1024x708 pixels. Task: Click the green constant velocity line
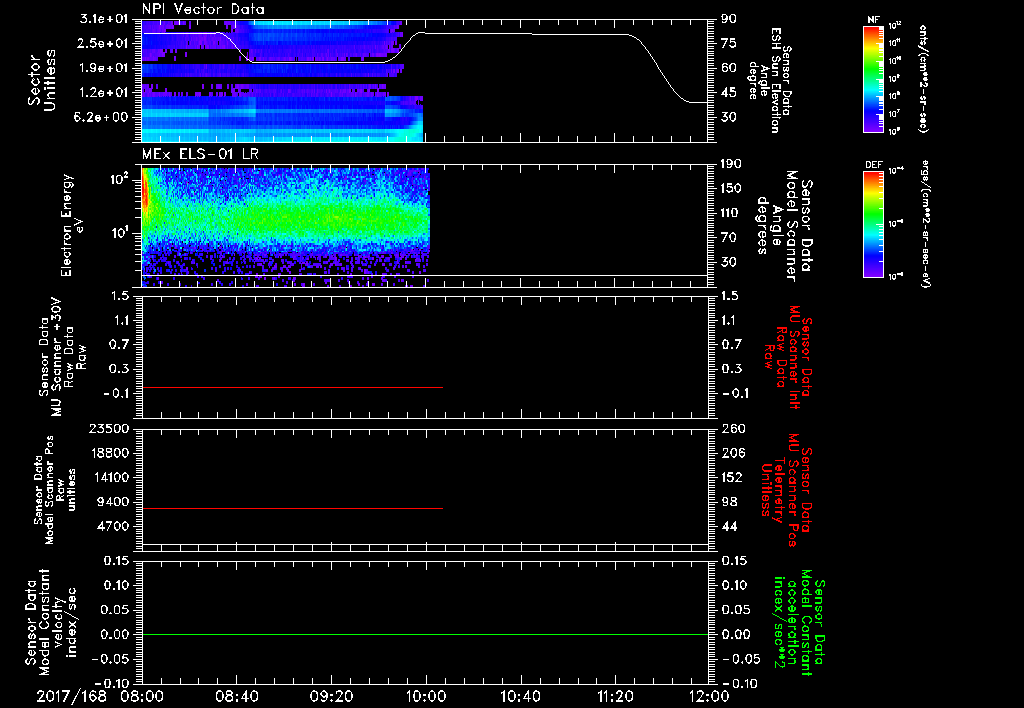[x=425, y=634]
